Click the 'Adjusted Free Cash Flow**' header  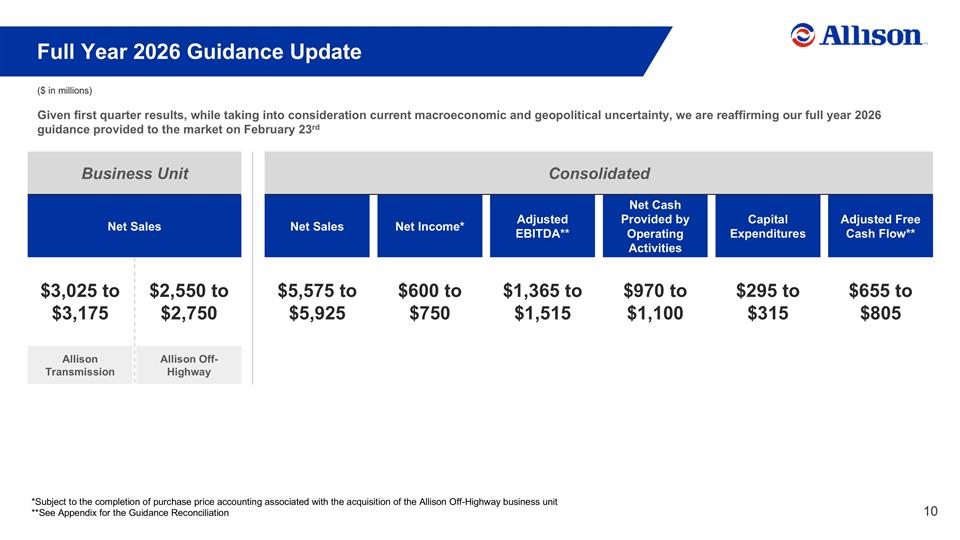[x=880, y=226]
